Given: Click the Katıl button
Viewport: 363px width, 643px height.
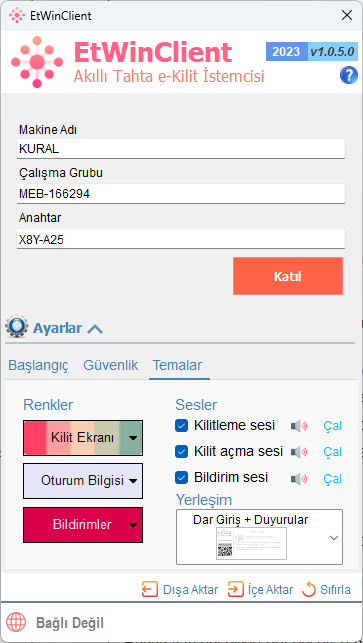Looking at the screenshot, I should (x=288, y=276).
